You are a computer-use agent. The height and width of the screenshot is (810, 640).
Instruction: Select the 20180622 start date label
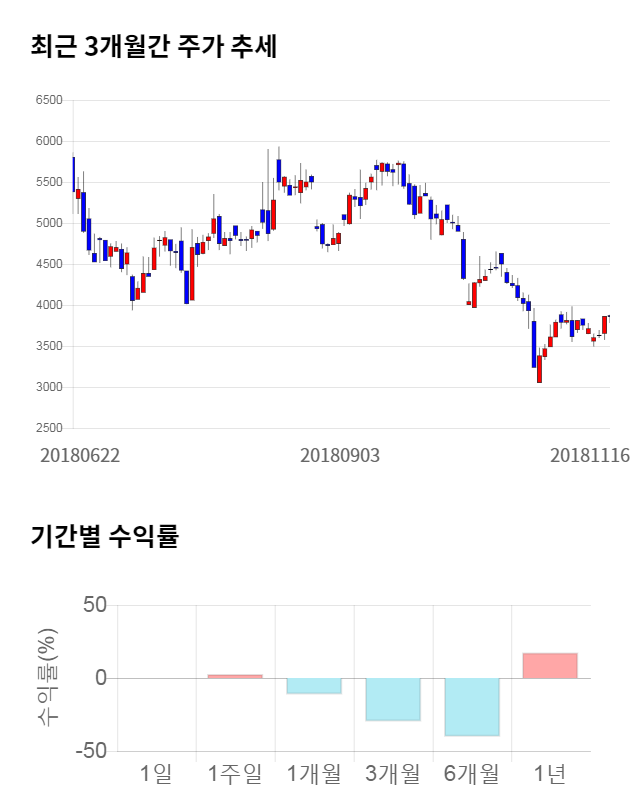tap(80, 455)
